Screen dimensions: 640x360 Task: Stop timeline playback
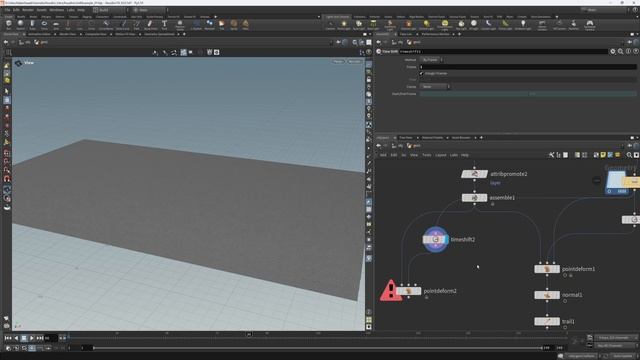coord(24,338)
